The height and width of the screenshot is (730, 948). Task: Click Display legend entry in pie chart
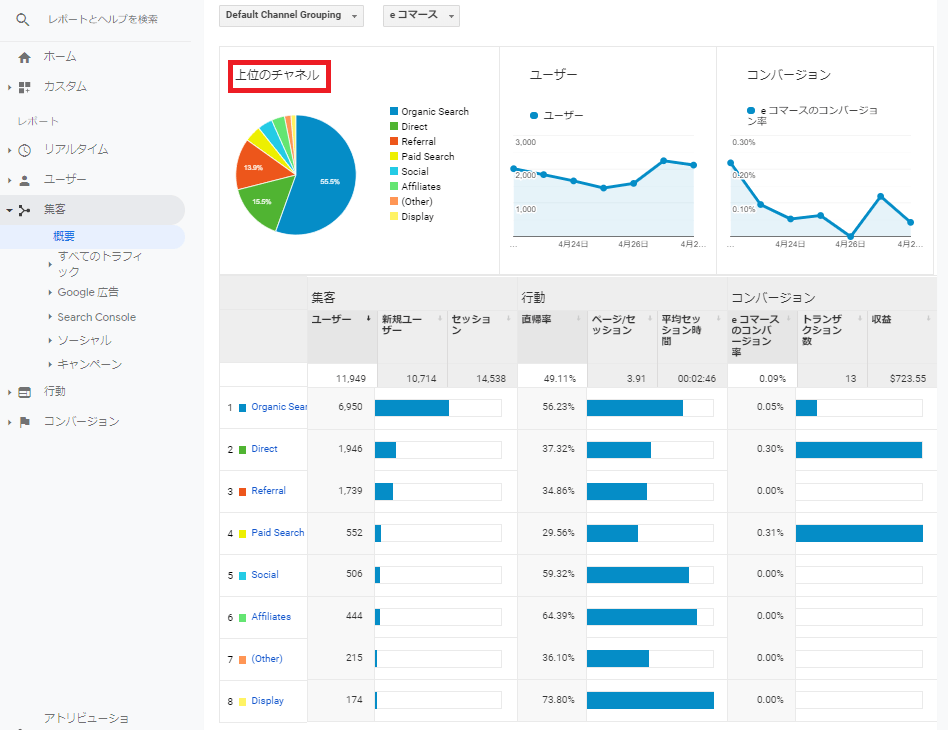coord(412,217)
